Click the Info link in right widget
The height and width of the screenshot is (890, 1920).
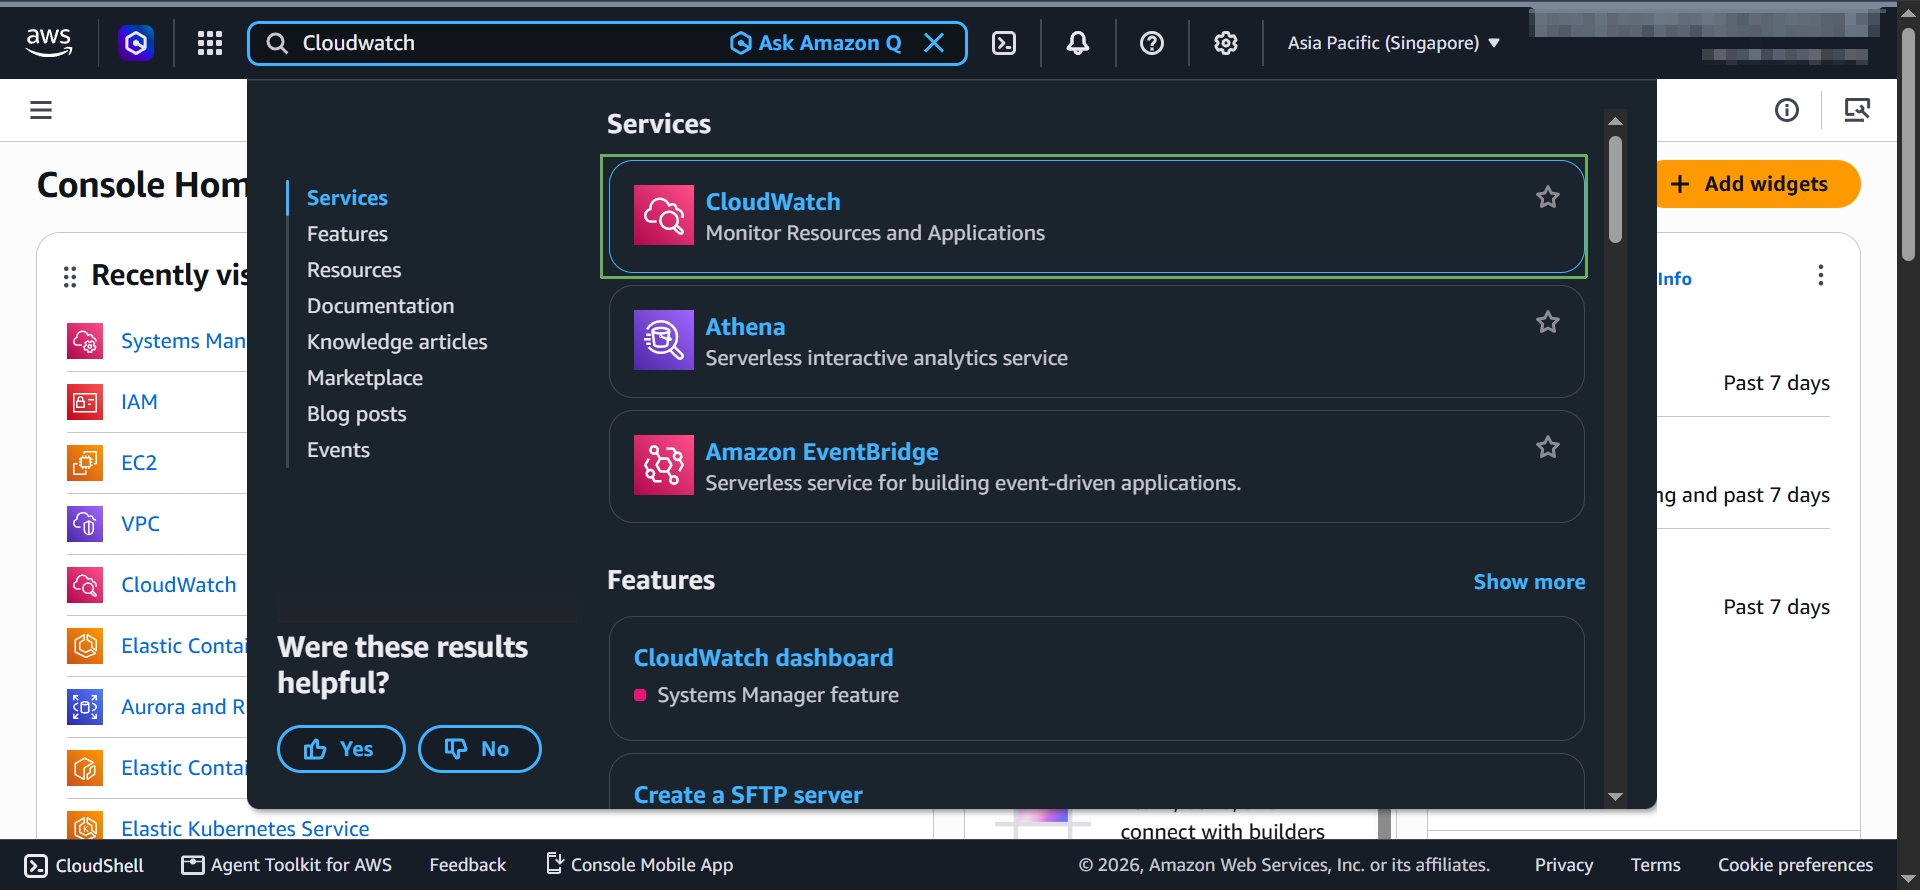point(1675,279)
